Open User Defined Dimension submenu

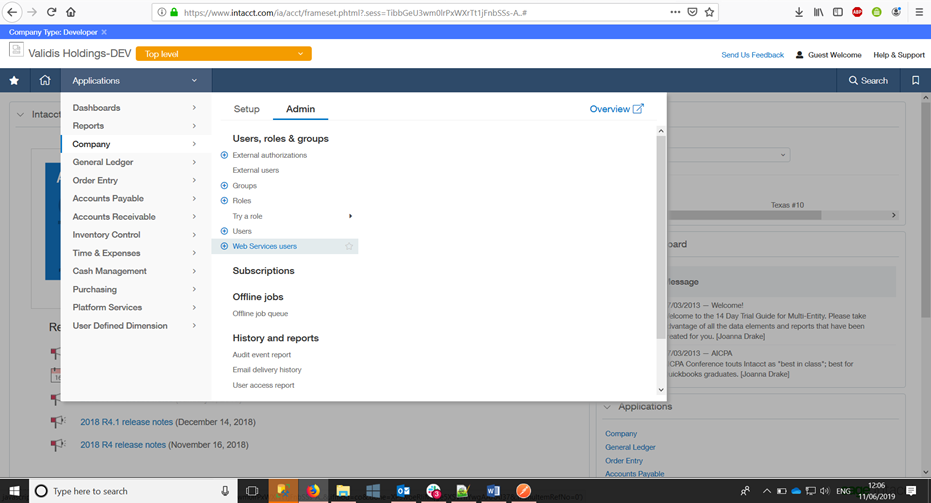135,325
